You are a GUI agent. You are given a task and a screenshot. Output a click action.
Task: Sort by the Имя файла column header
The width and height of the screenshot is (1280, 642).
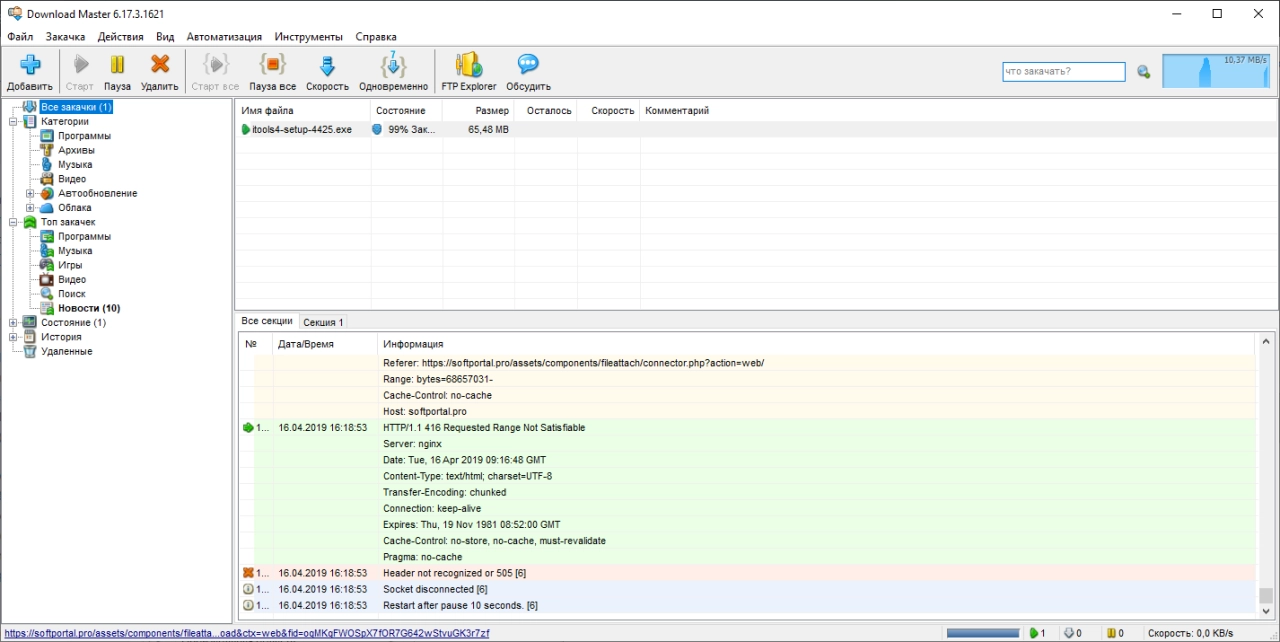click(302, 110)
